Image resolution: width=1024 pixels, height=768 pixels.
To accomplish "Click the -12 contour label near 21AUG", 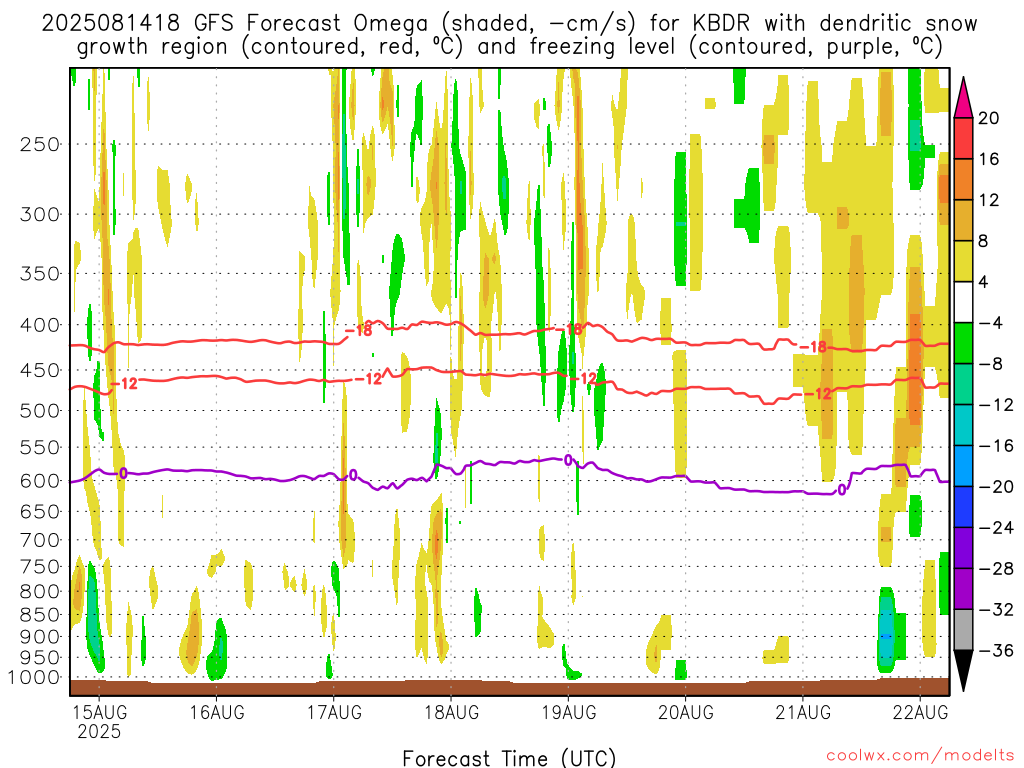I will tap(818, 394).
